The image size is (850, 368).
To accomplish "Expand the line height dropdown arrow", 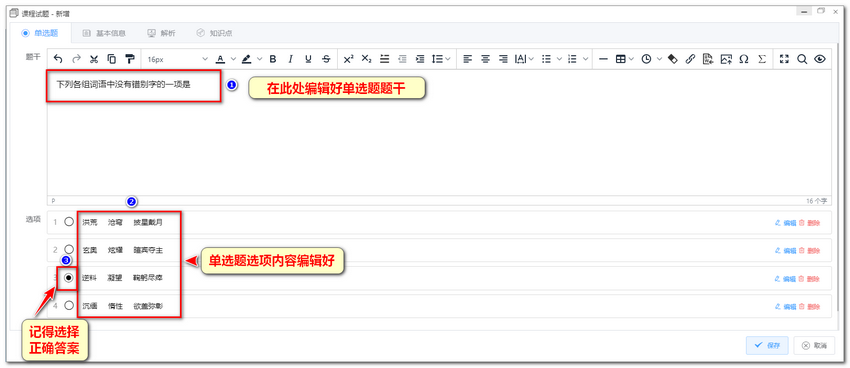I will click(x=448, y=59).
